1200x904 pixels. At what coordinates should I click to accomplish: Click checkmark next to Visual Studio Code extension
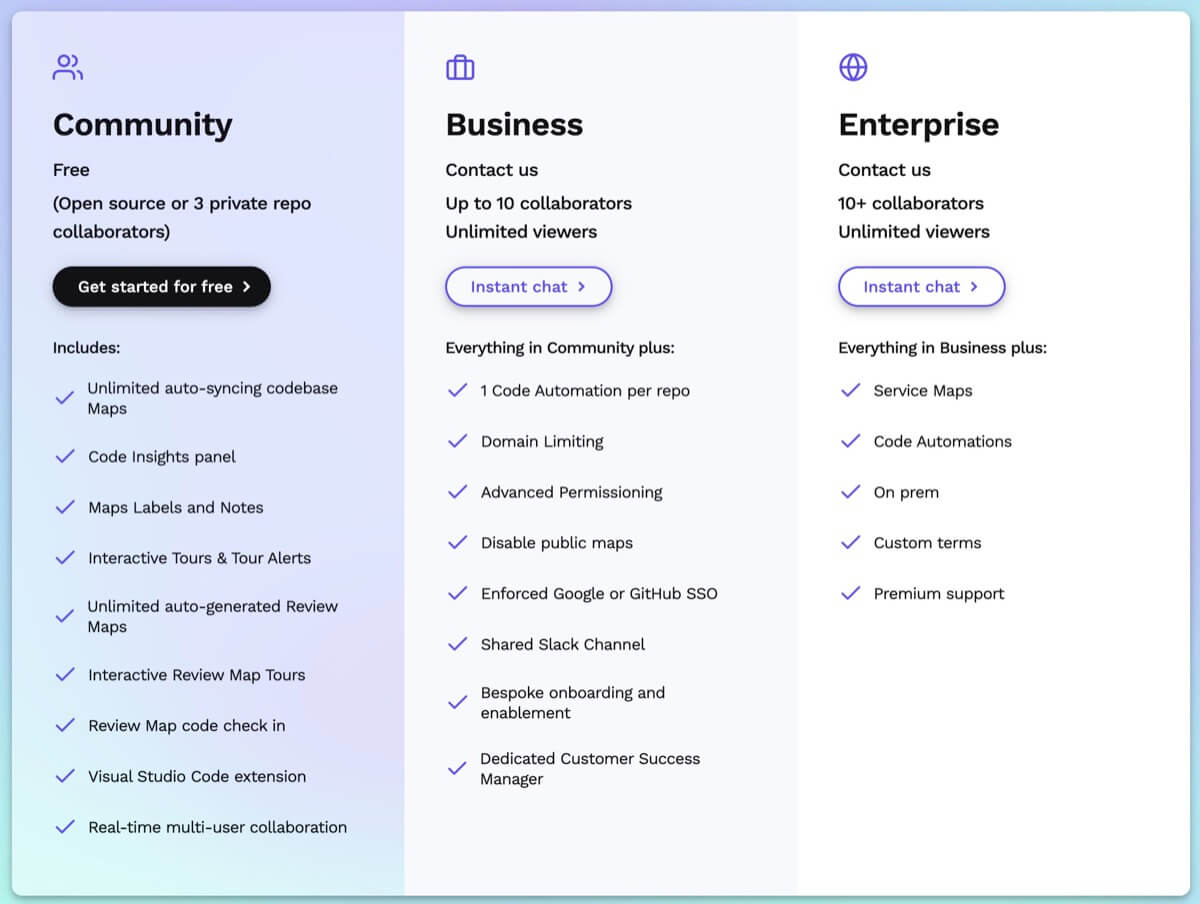click(x=65, y=776)
